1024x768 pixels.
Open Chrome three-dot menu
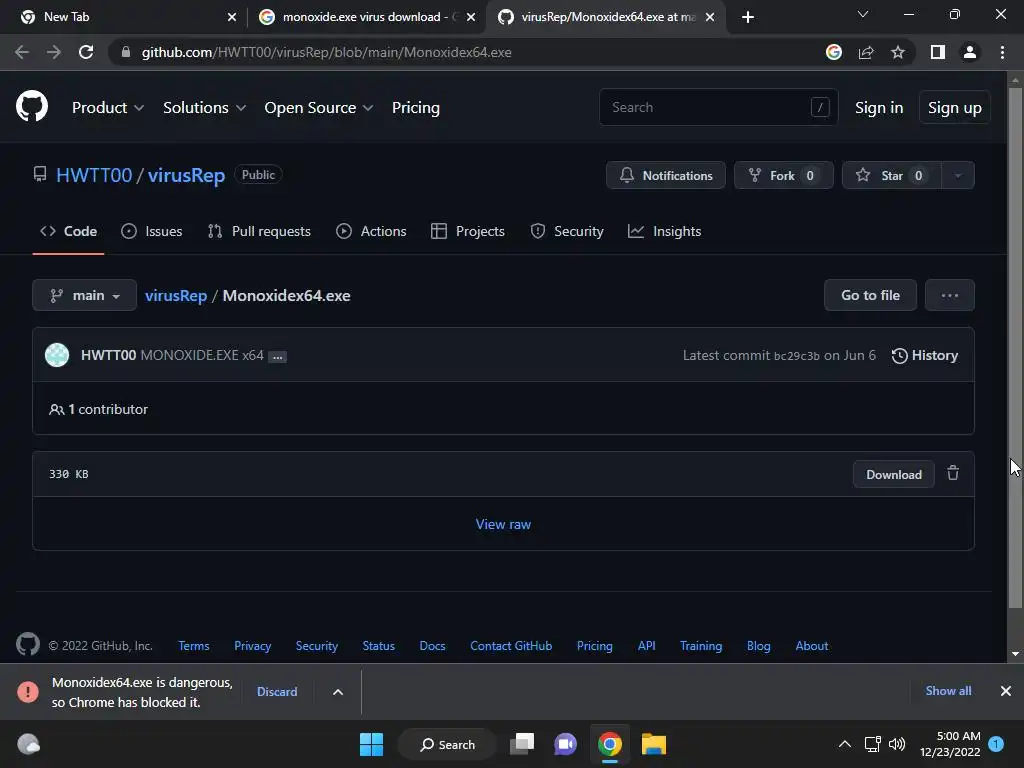click(1002, 52)
